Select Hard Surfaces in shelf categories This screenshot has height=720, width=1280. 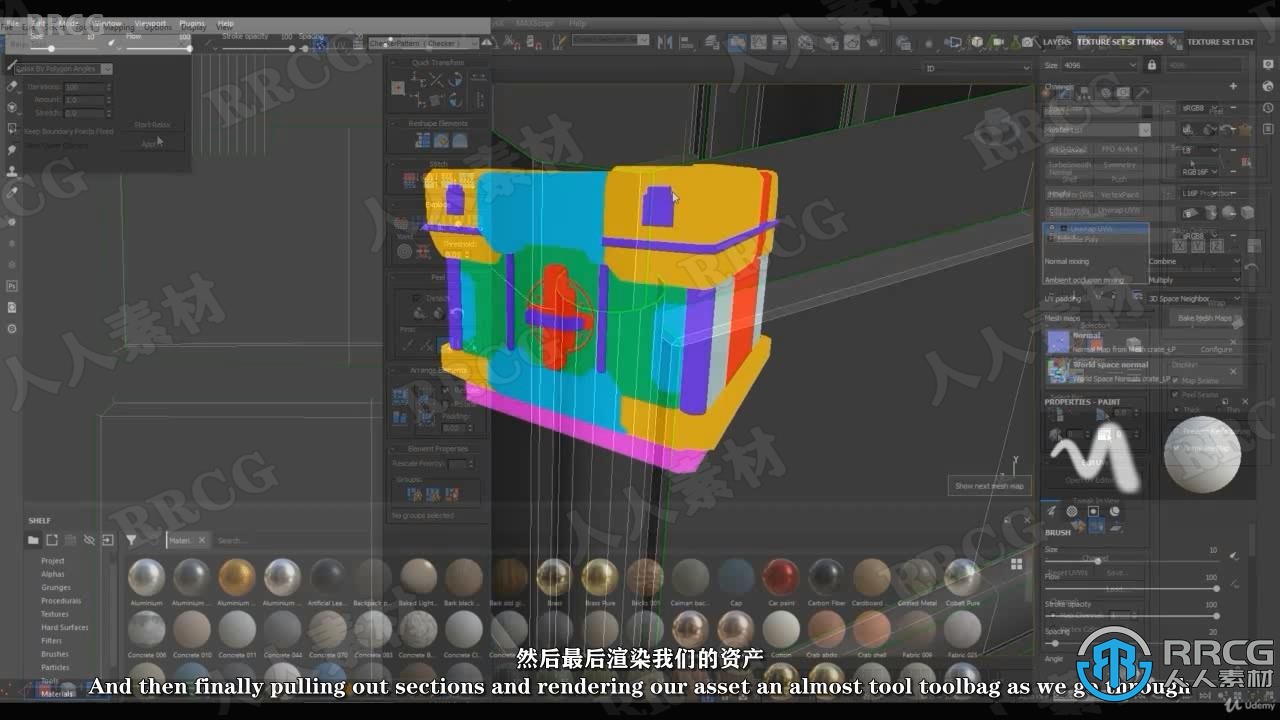[64, 627]
